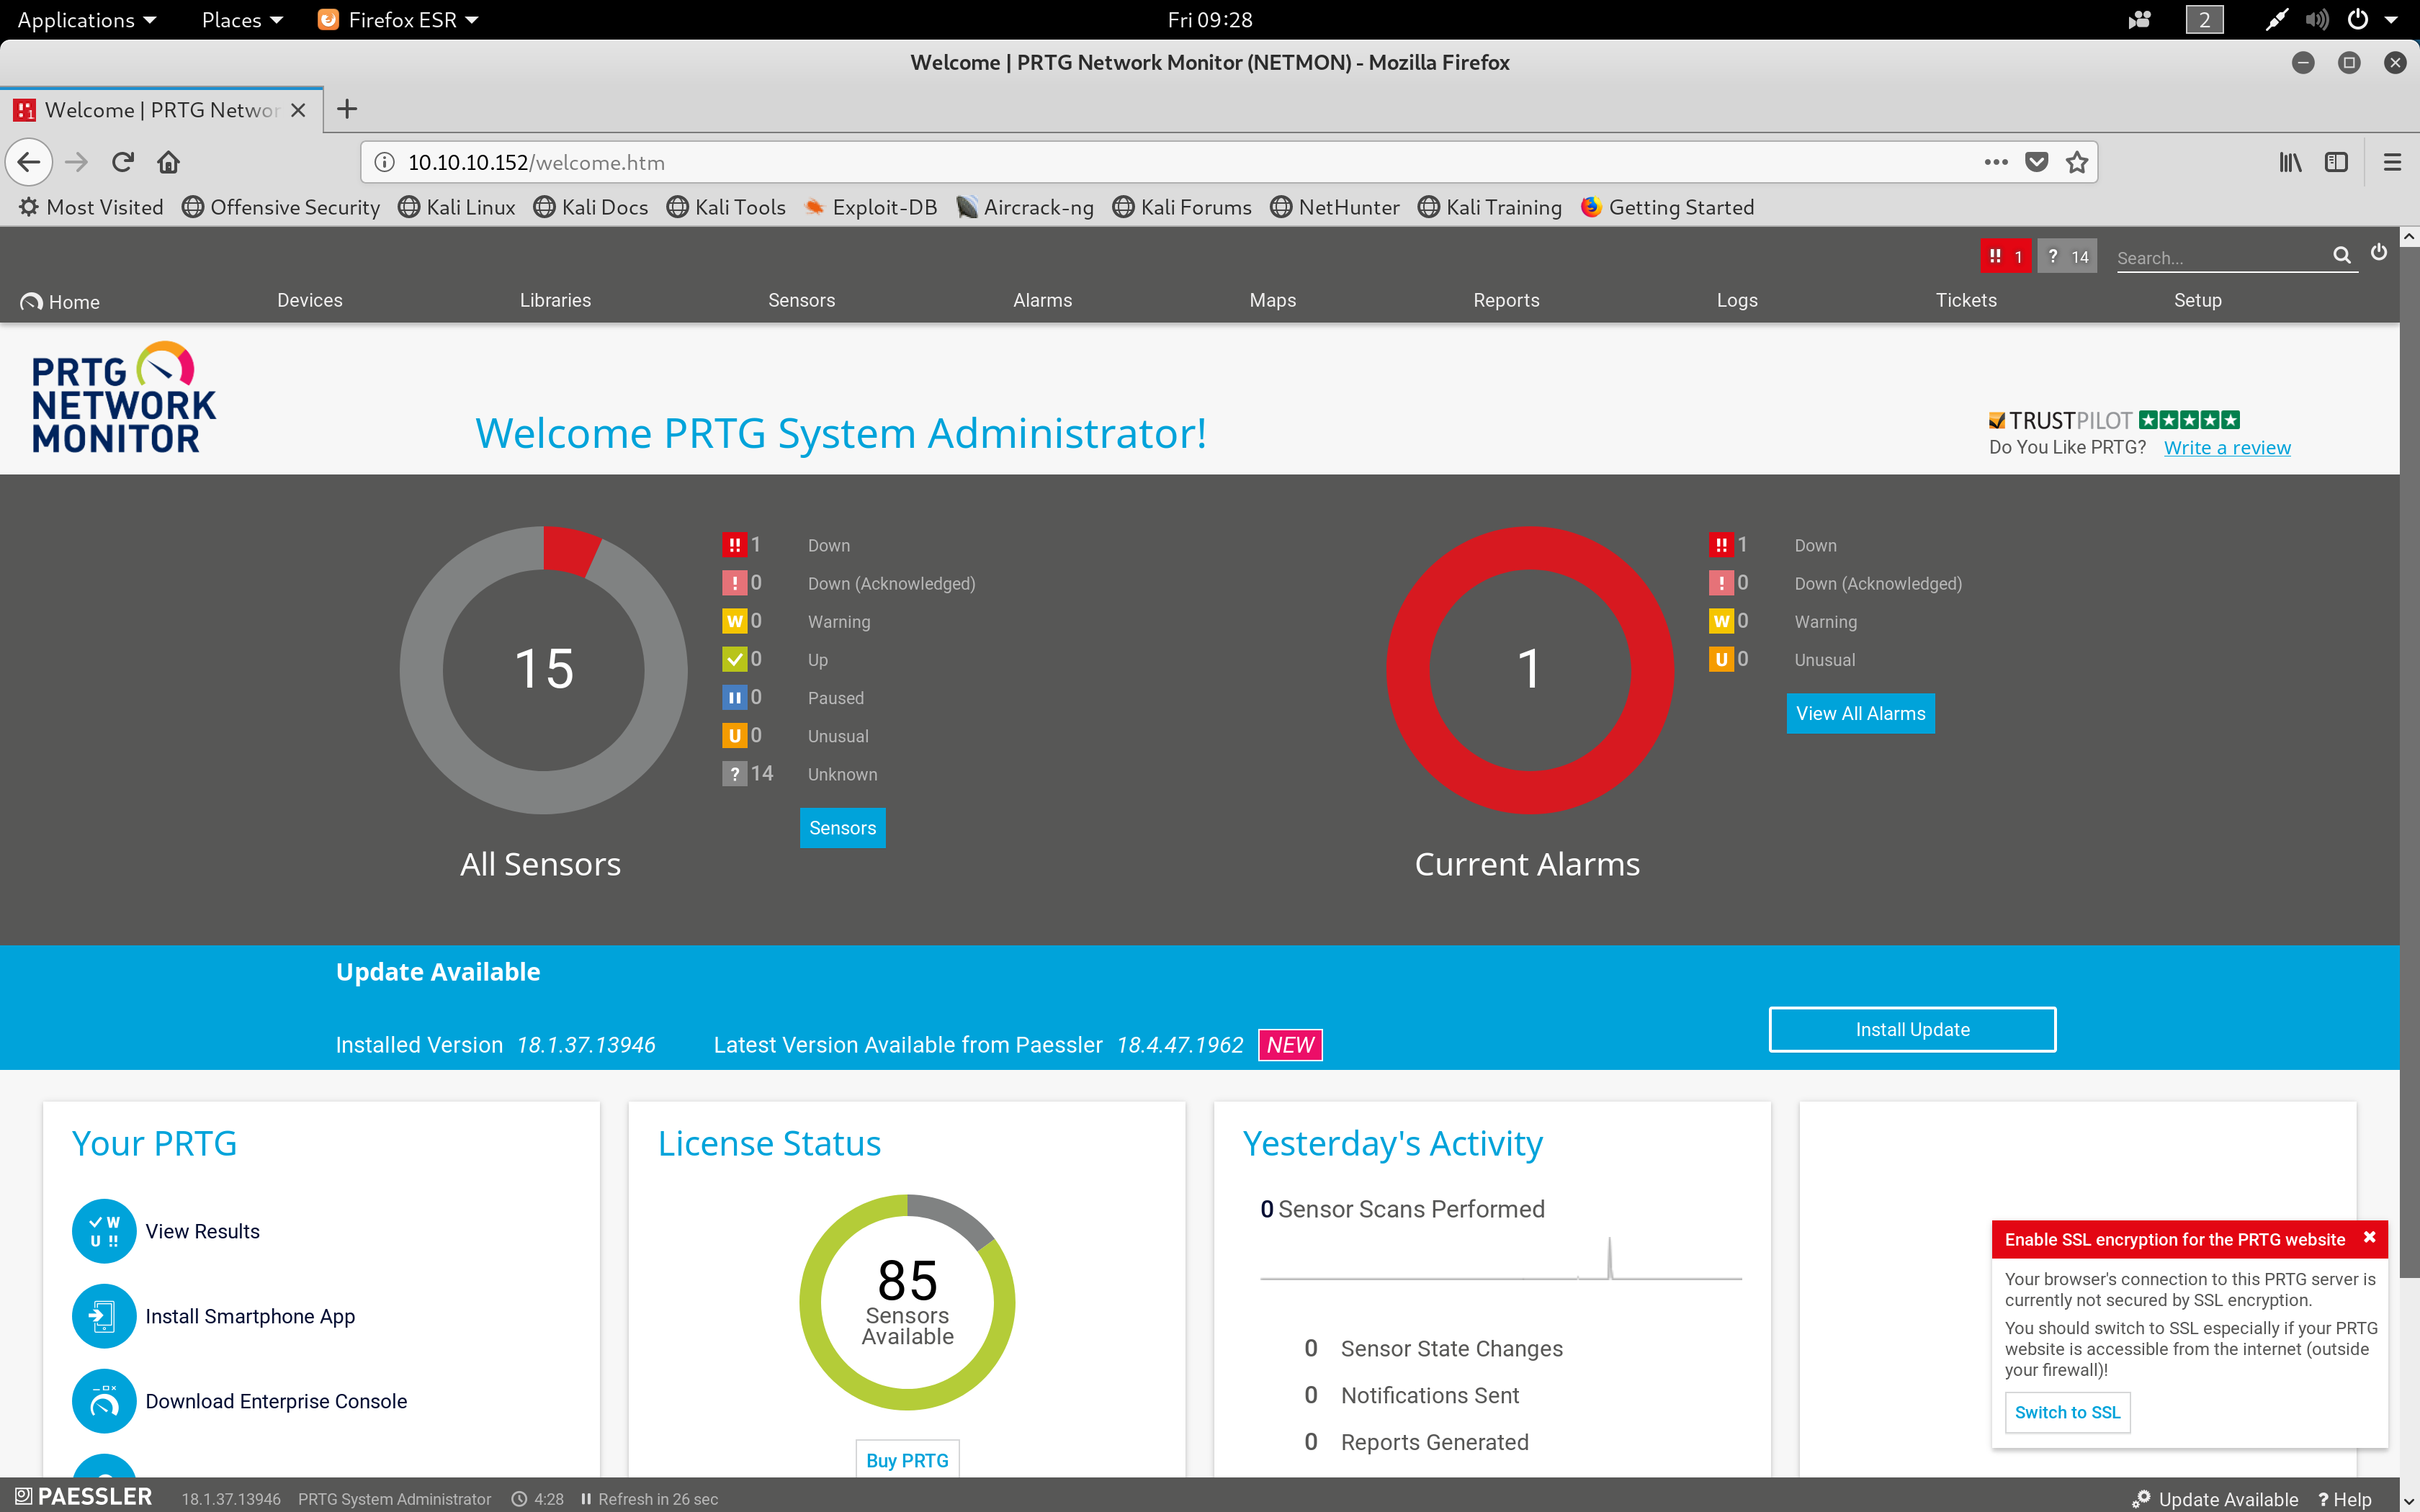This screenshot has height=1512, width=2420.
Task: Click the search magnifier icon in PRTG header
Action: [x=2342, y=256]
